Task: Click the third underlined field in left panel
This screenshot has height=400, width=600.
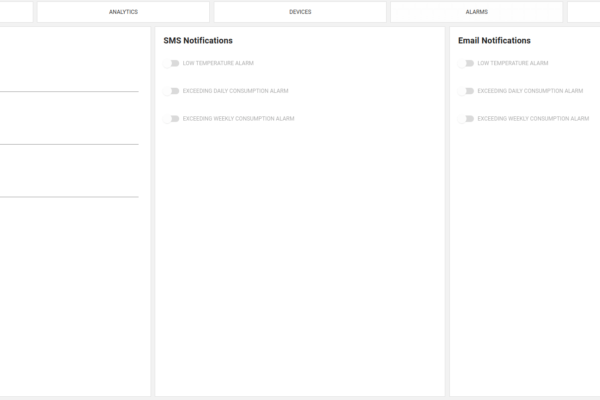Action: (x=68, y=188)
